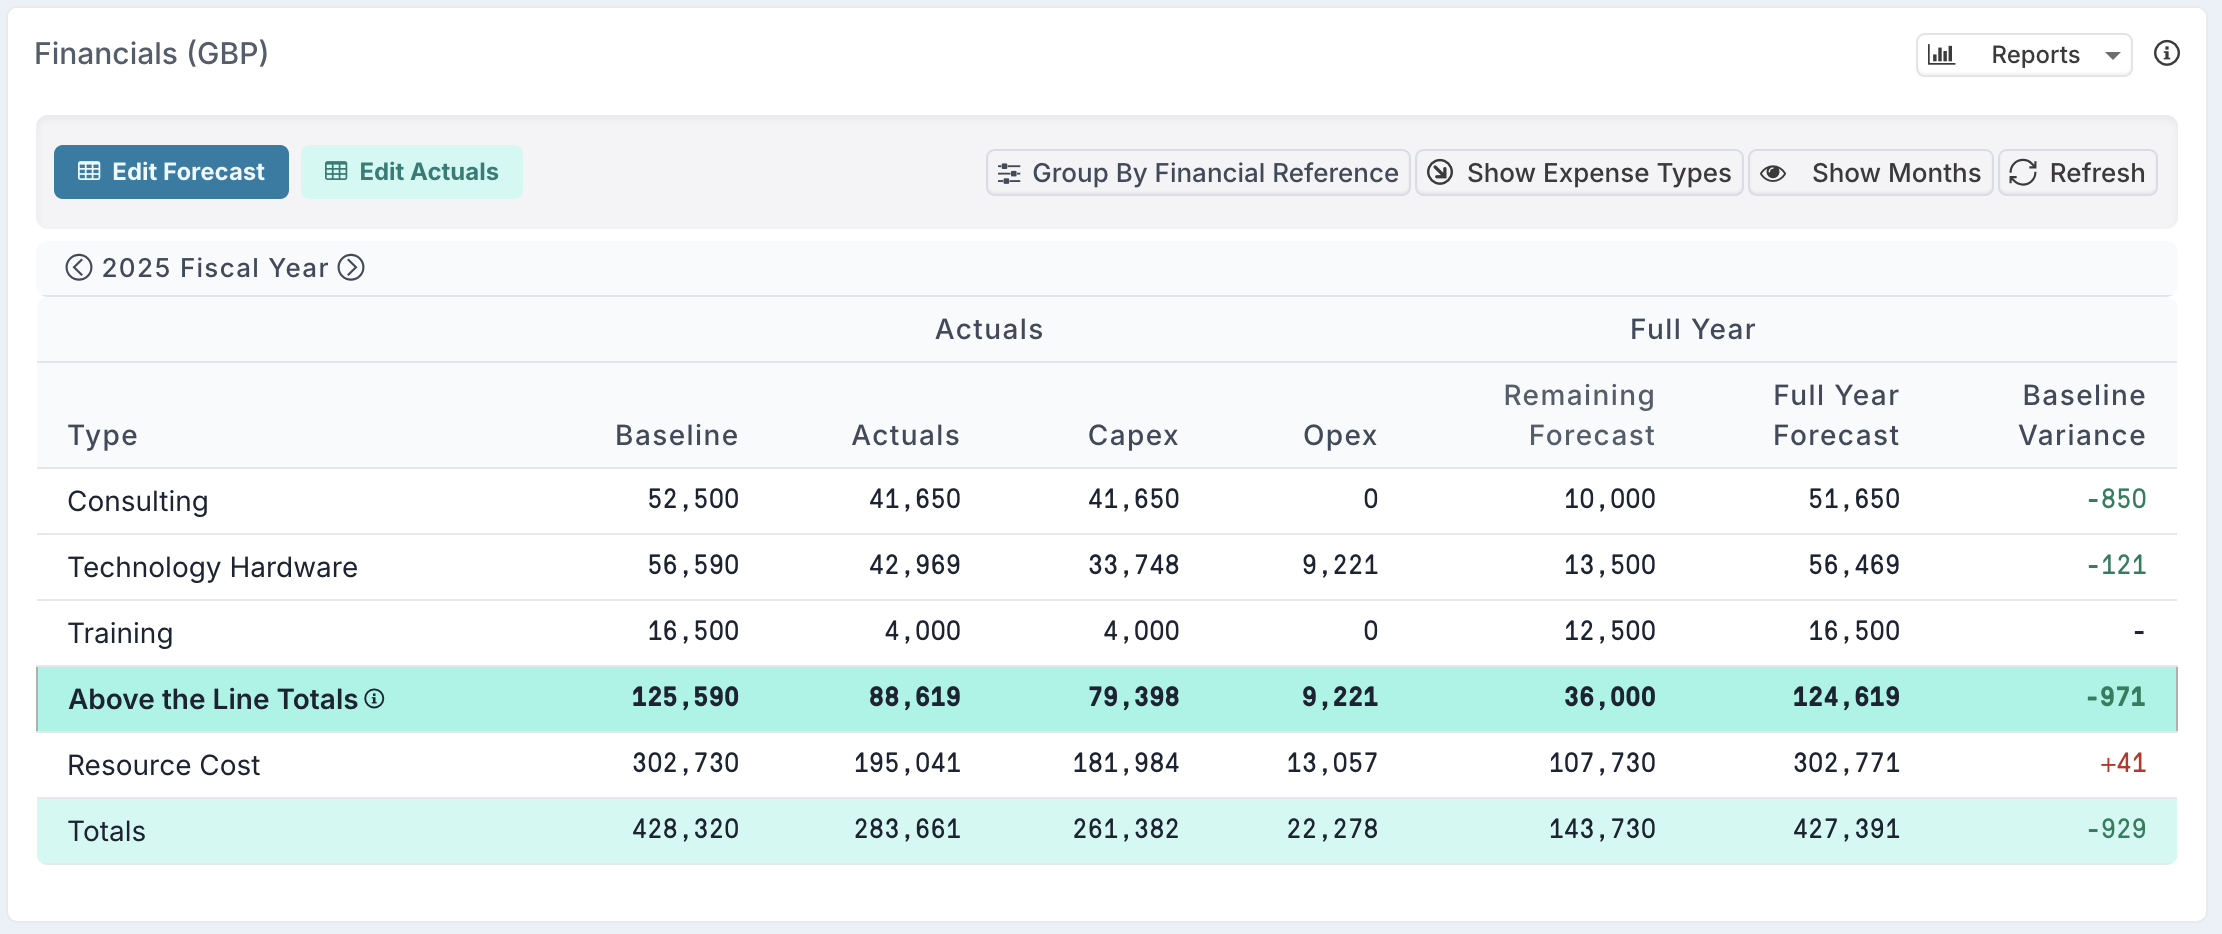Click the table icon in Edit Forecast
Screen dimensions: 2222x934
click(89, 172)
